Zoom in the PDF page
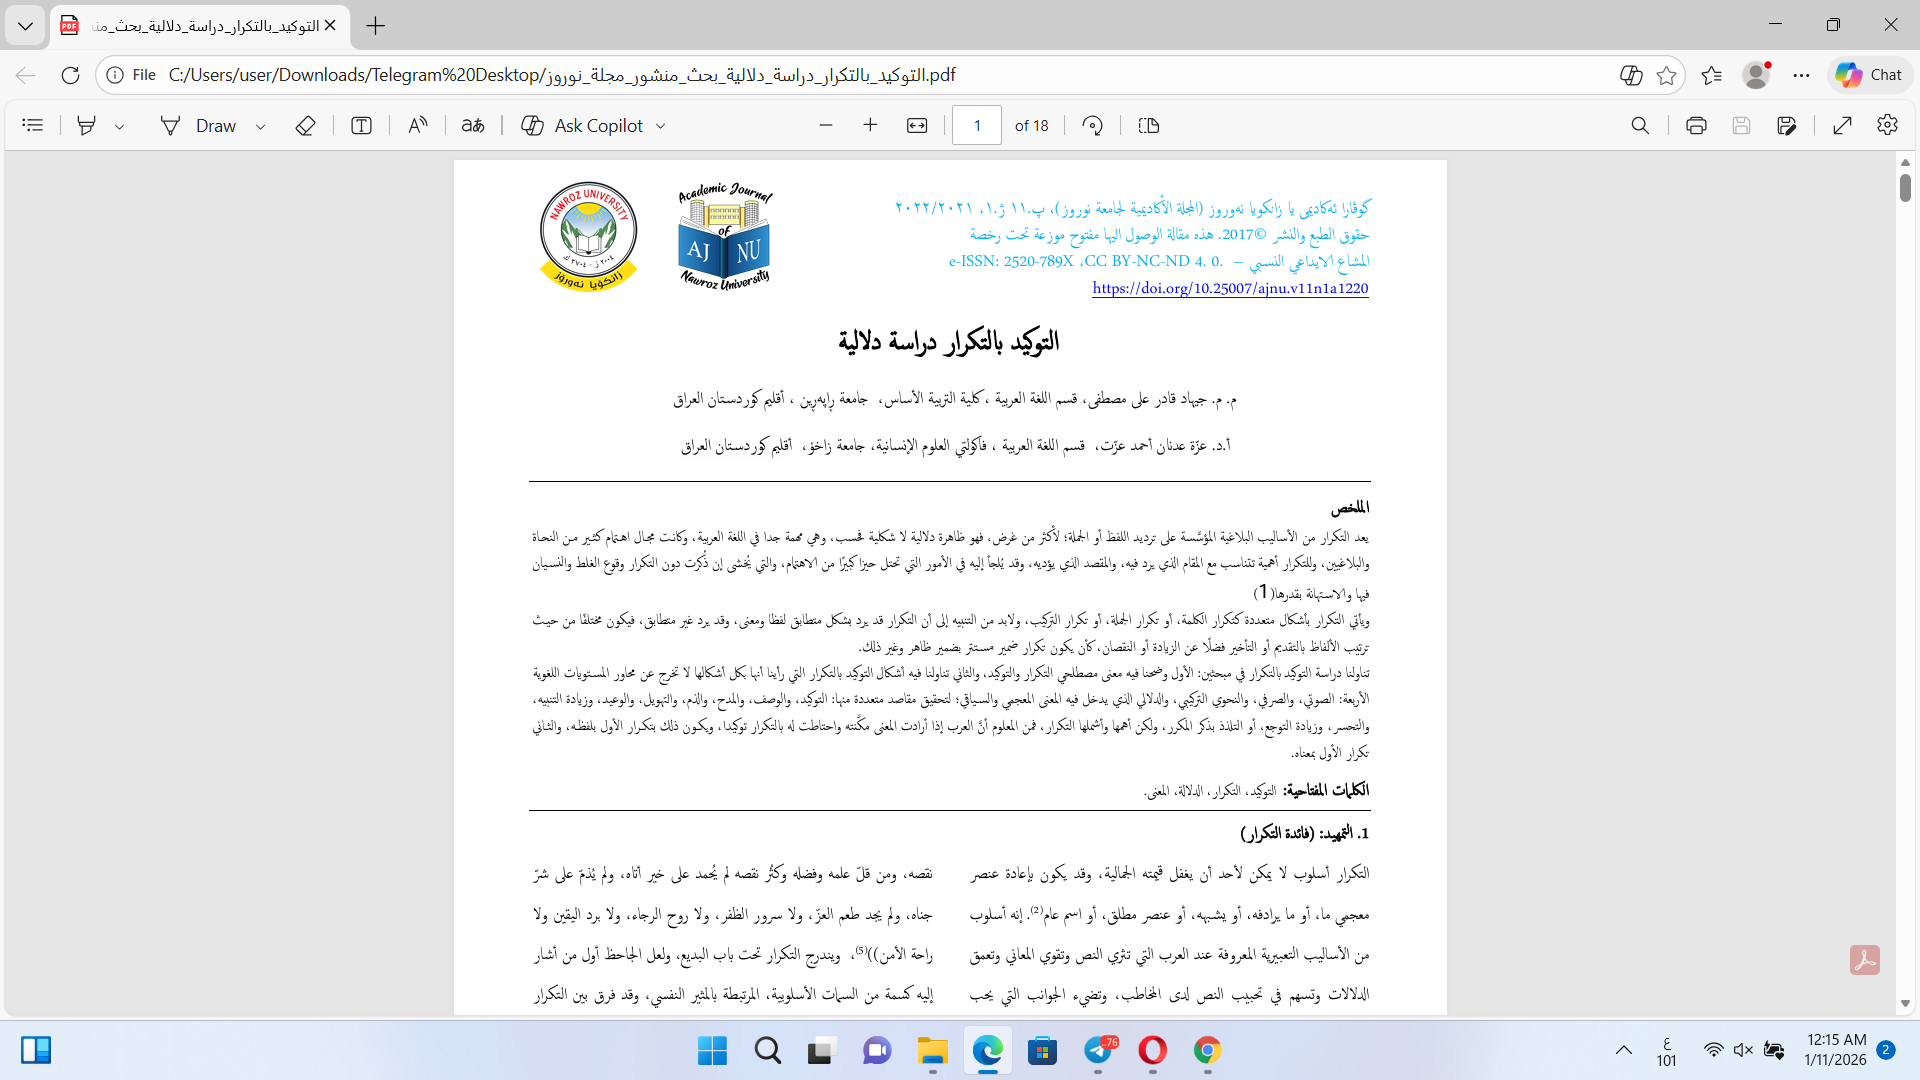The height and width of the screenshot is (1080, 1920). (870, 125)
